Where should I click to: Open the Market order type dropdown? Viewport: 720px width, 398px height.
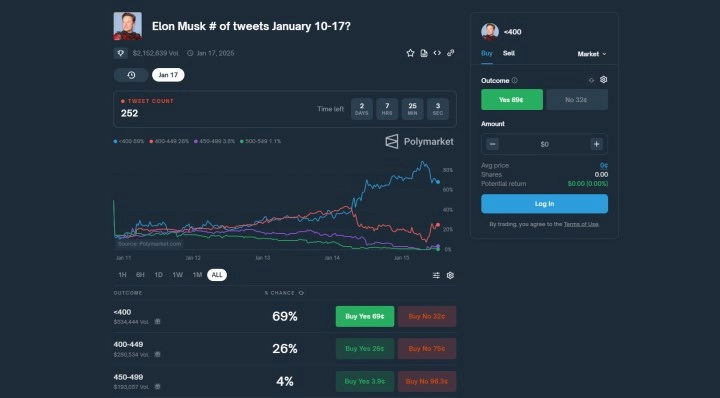(592, 54)
